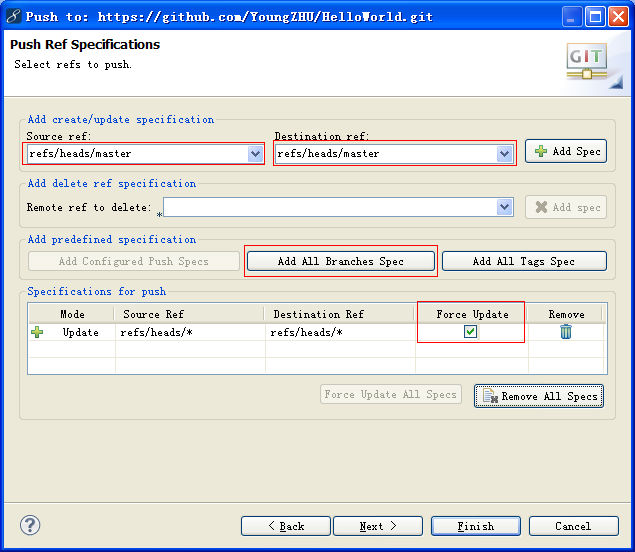Close the Push dialog window
The image size is (635, 552).
coord(618,17)
